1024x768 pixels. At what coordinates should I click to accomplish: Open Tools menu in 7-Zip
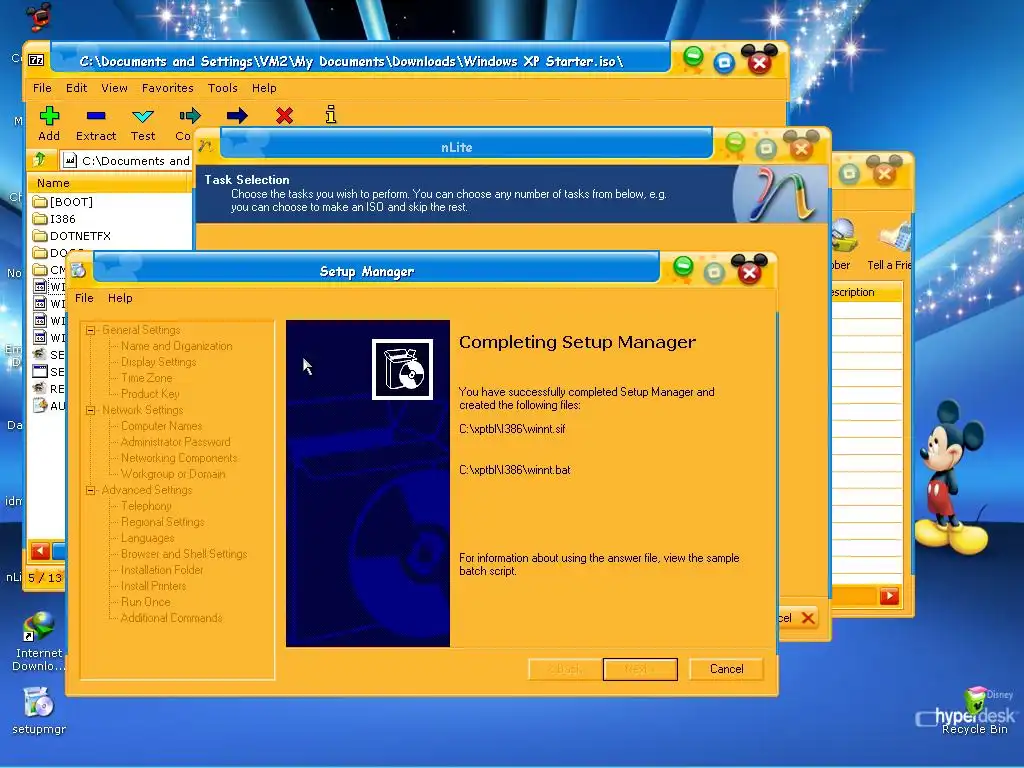click(223, 88)
